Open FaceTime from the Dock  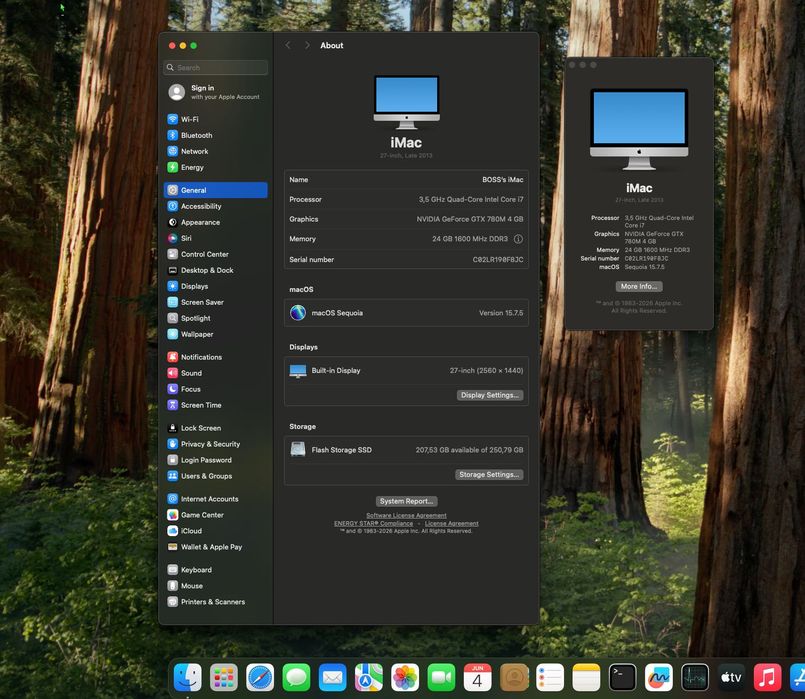tap(442, 677)
